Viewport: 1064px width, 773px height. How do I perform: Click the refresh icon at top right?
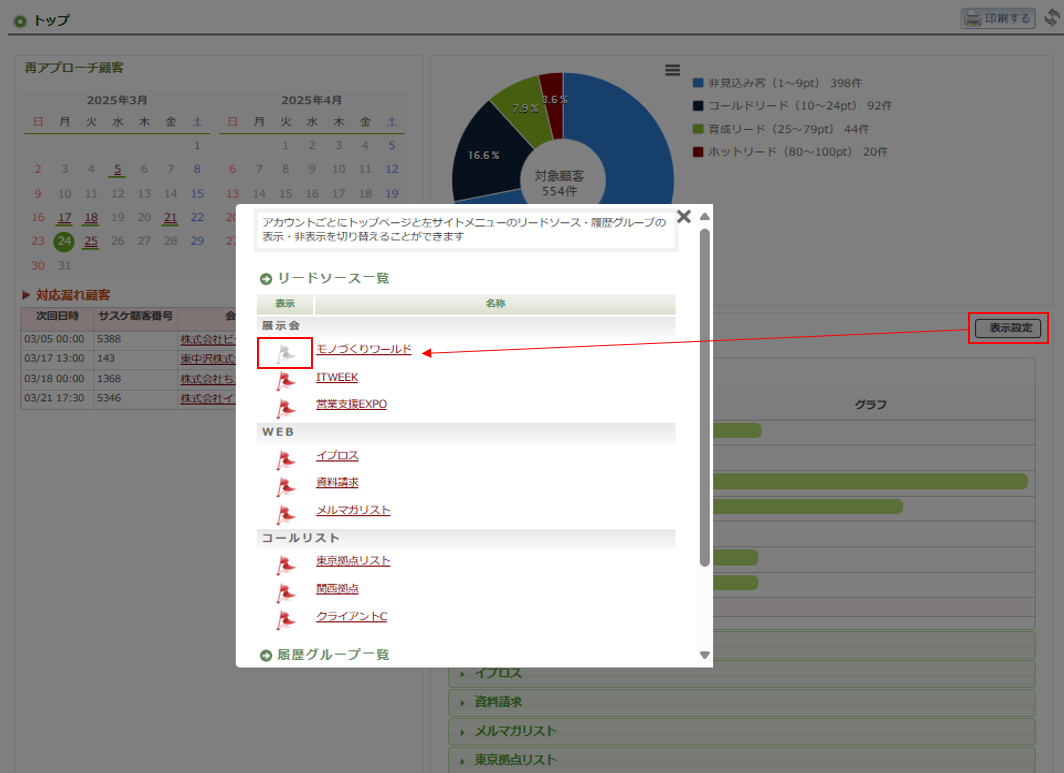point(1052,18)
